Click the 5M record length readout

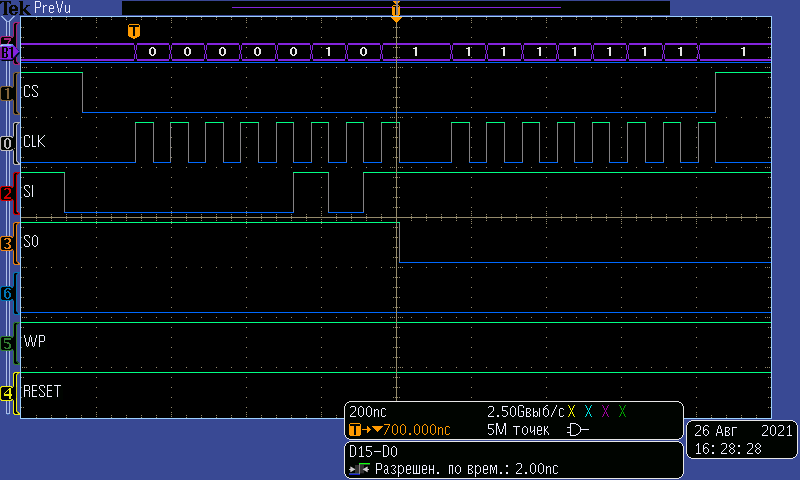pos(515,430)
